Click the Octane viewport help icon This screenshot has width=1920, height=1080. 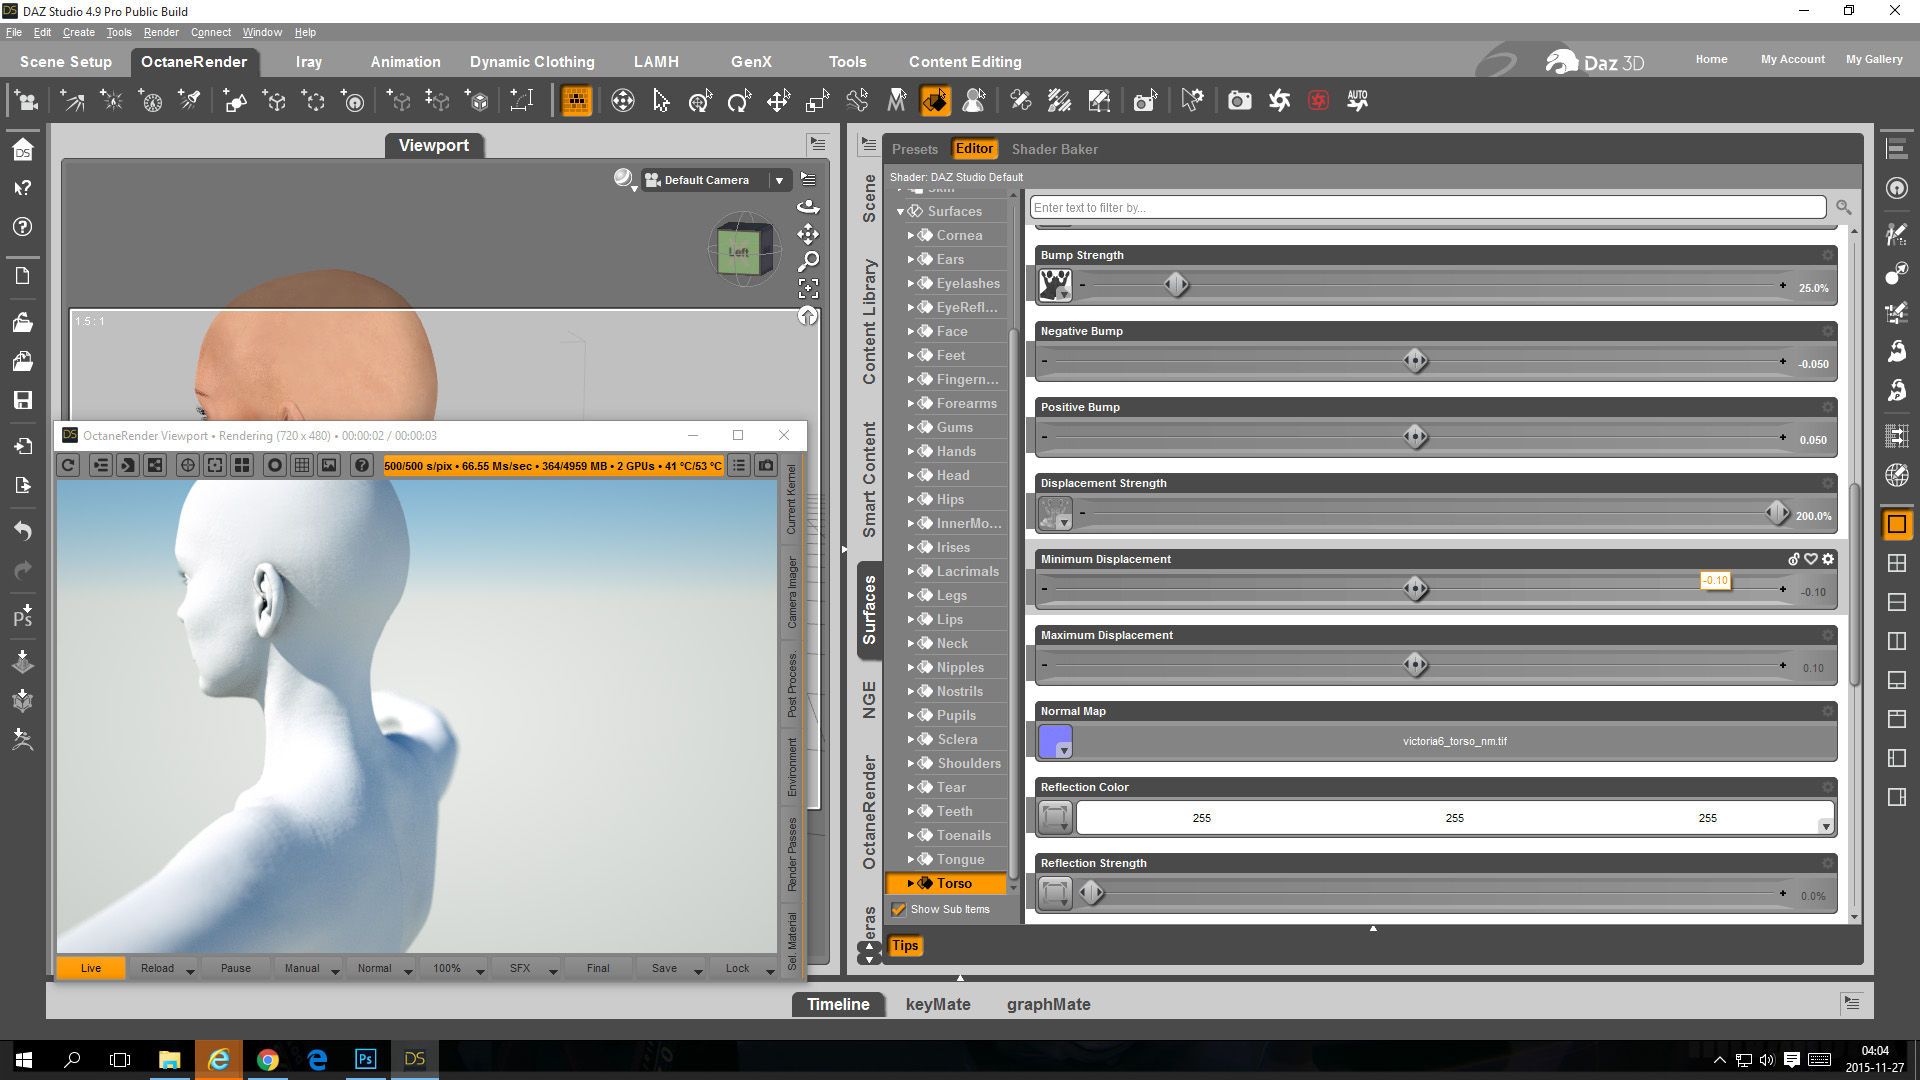click(362, 465)
